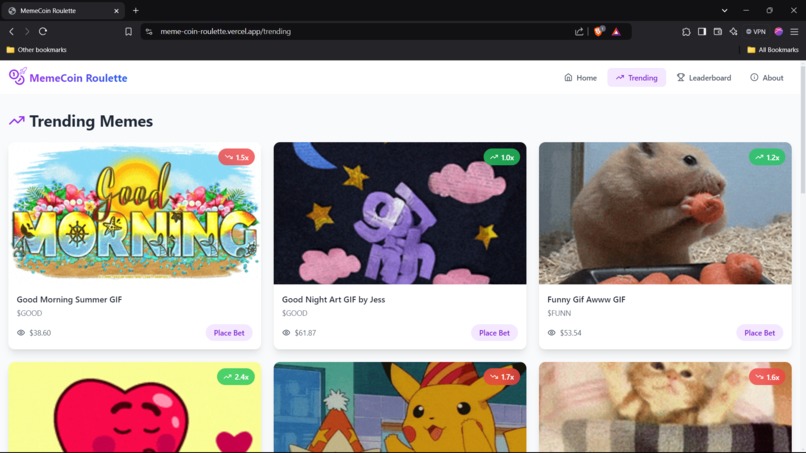806x453 pixels.
Task: Click the eye icon beside $61.87
Action: pyautogui.click(x=286, y=333)
